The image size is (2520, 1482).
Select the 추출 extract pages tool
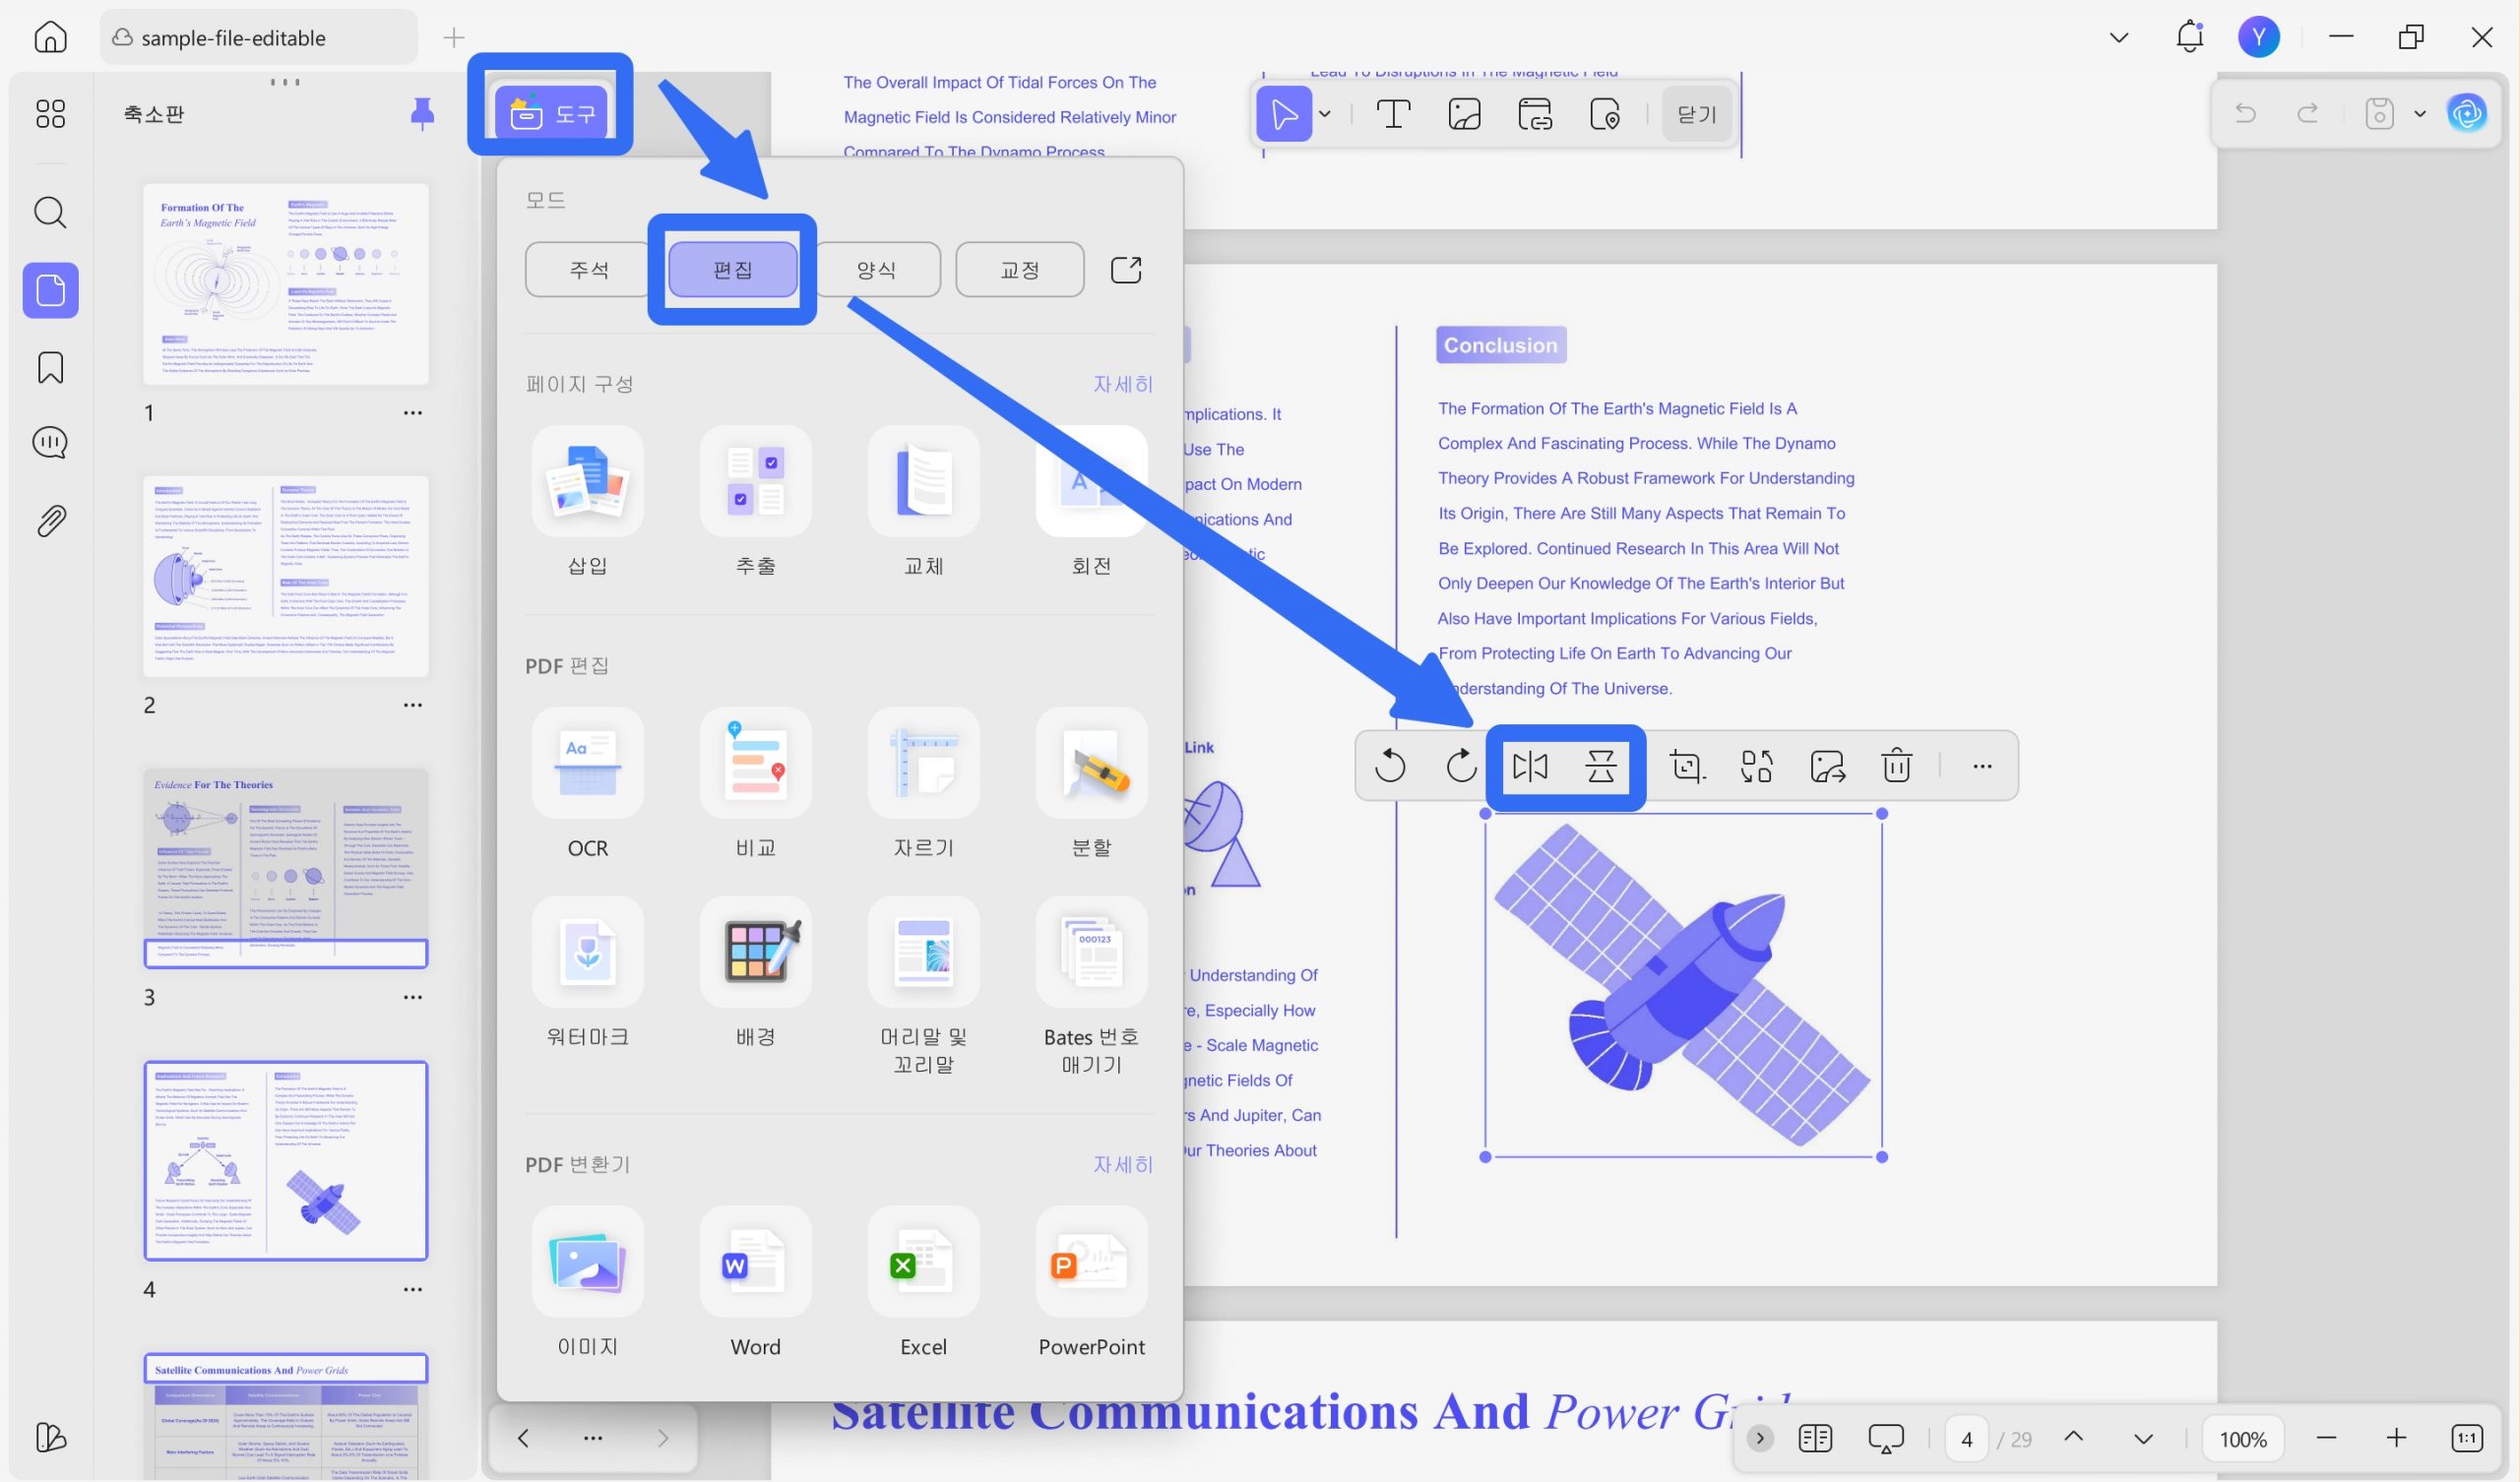(756, 502)
